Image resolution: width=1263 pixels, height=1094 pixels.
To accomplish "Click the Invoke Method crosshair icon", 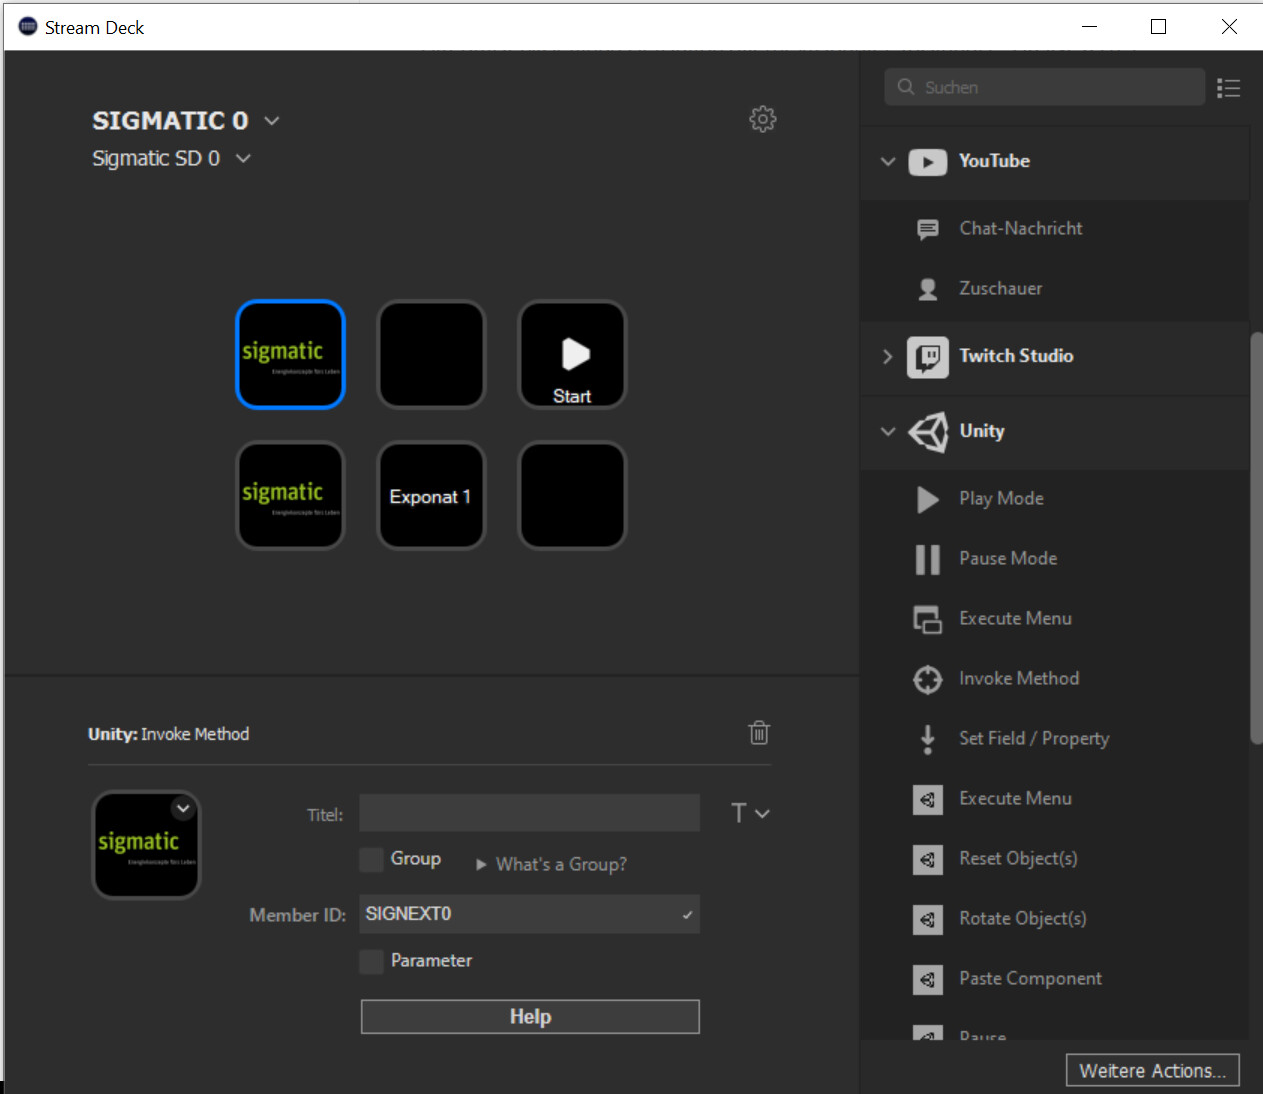I will (928, 679).
